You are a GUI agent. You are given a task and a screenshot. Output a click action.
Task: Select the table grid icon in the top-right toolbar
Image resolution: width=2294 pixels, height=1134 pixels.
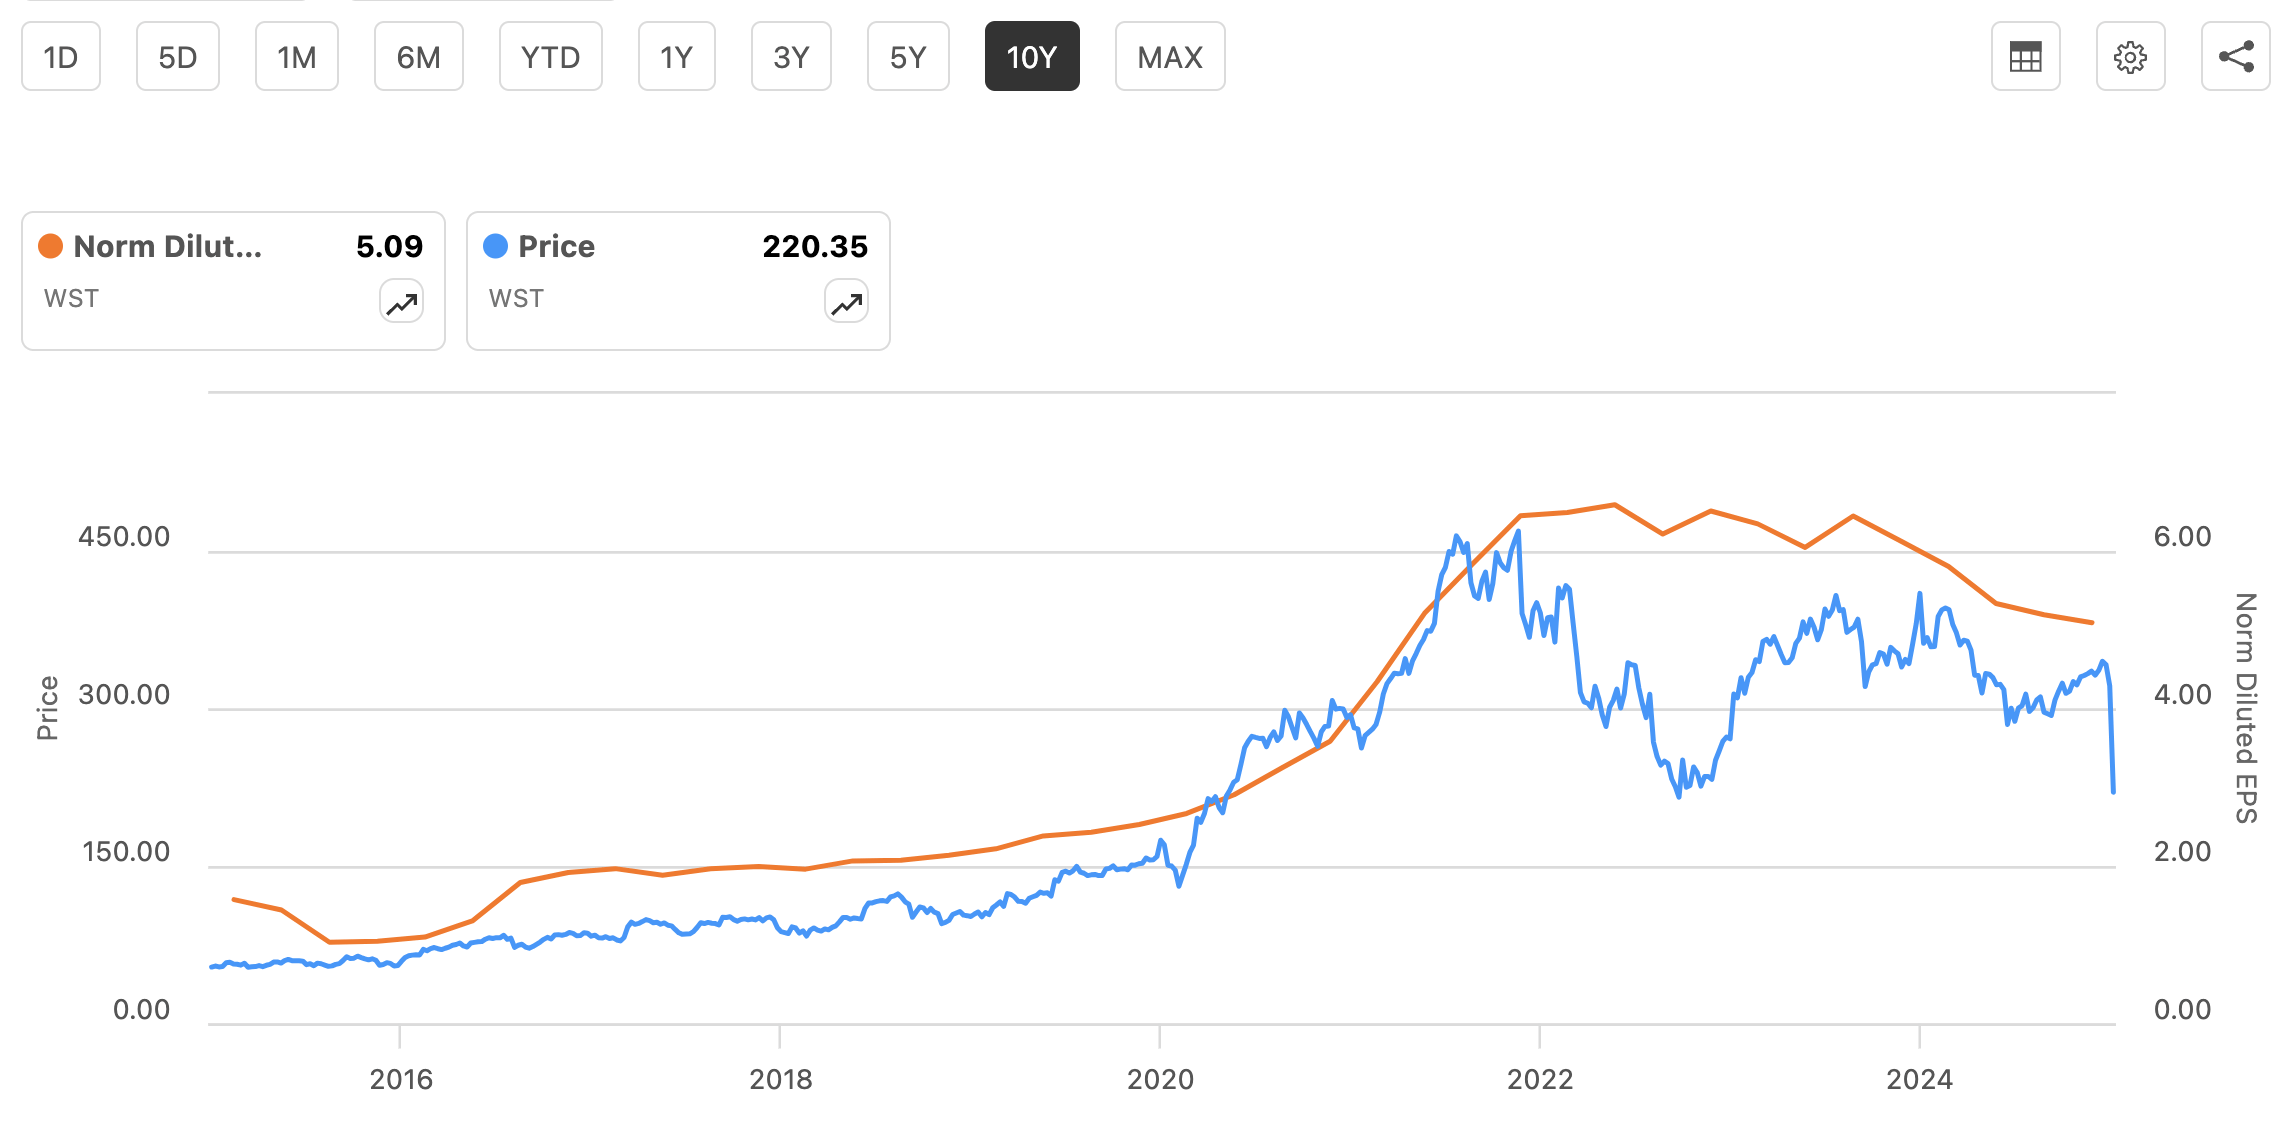[2025, 57]
